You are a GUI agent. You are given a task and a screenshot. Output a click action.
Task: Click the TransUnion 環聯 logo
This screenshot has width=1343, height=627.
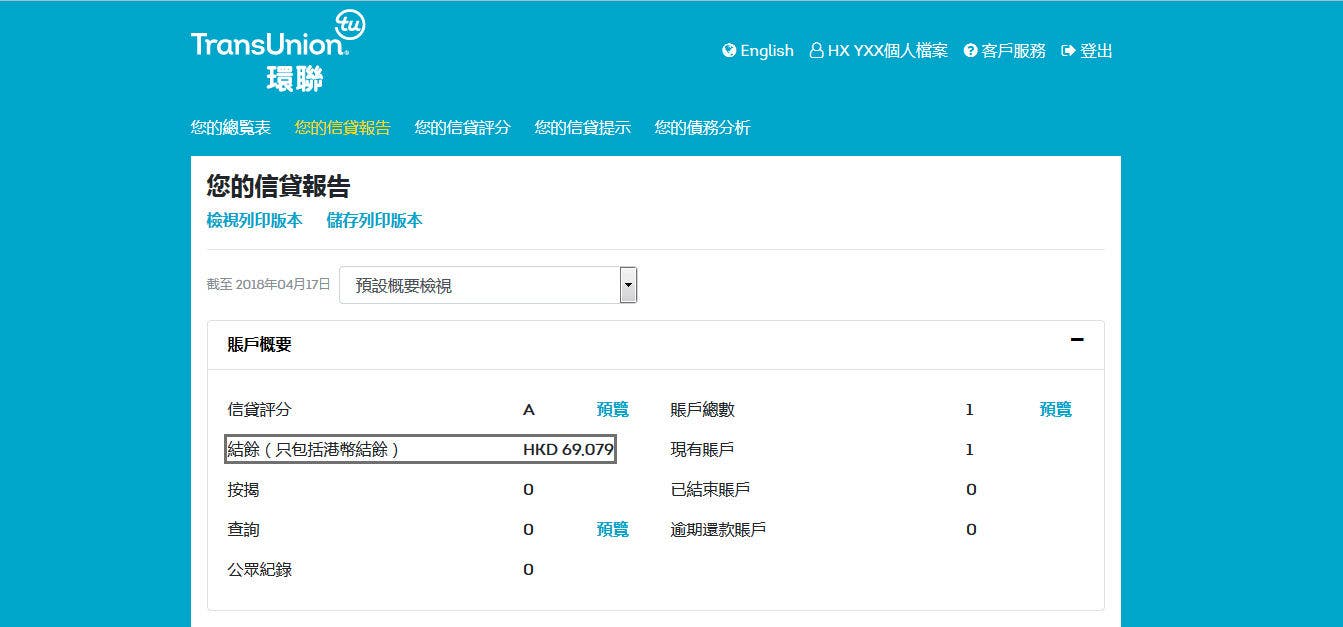pyautogui.click(x=278, y=51)
